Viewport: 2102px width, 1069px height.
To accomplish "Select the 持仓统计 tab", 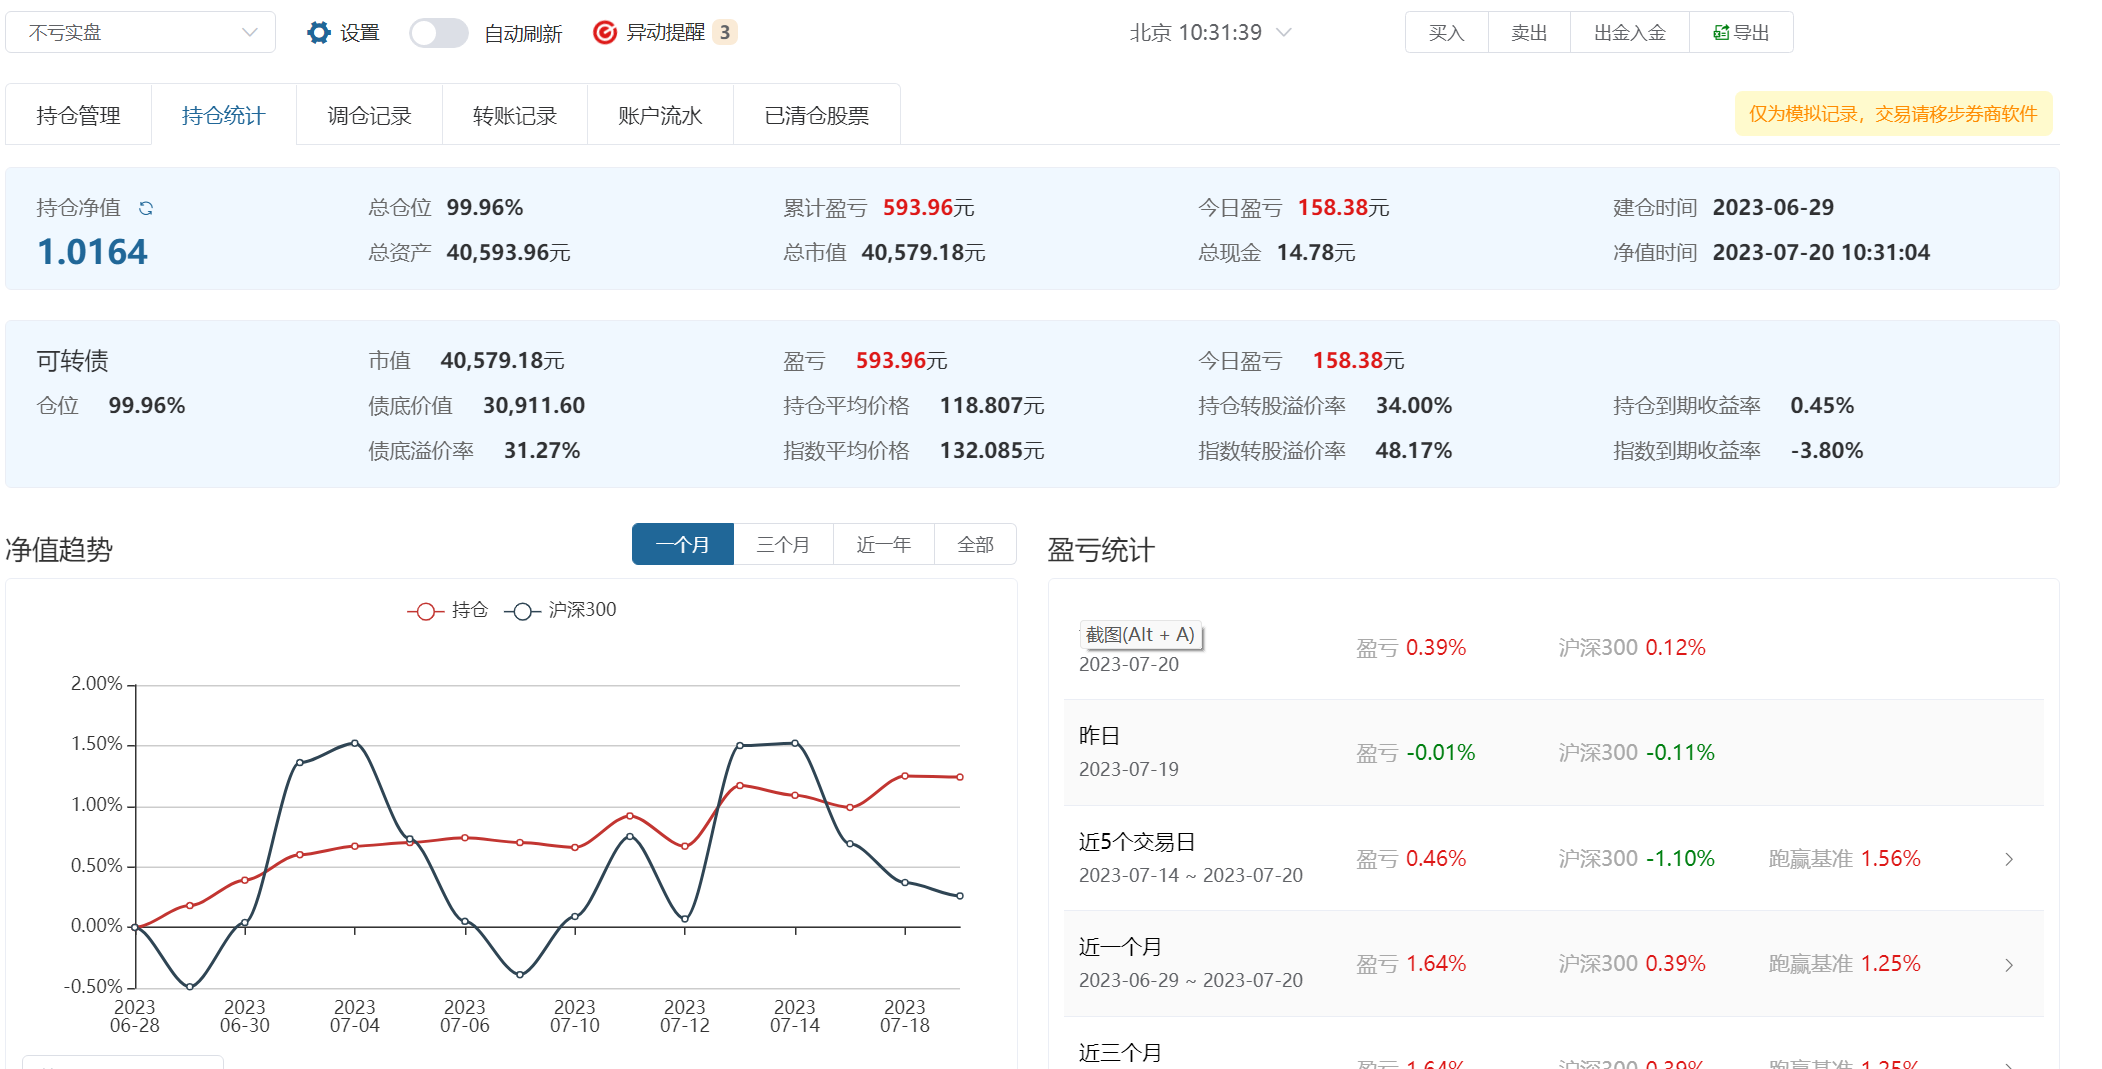I will pyautogui.click(x=223, y=116).
